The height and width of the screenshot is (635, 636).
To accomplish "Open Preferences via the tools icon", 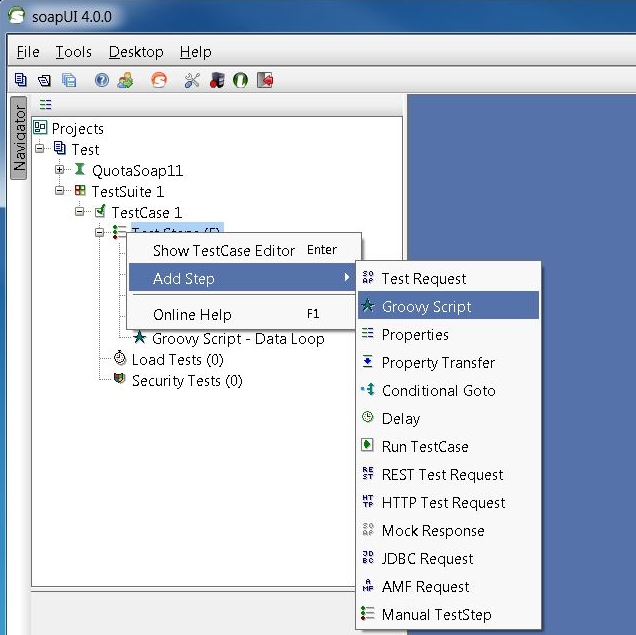I will point(192,80).
